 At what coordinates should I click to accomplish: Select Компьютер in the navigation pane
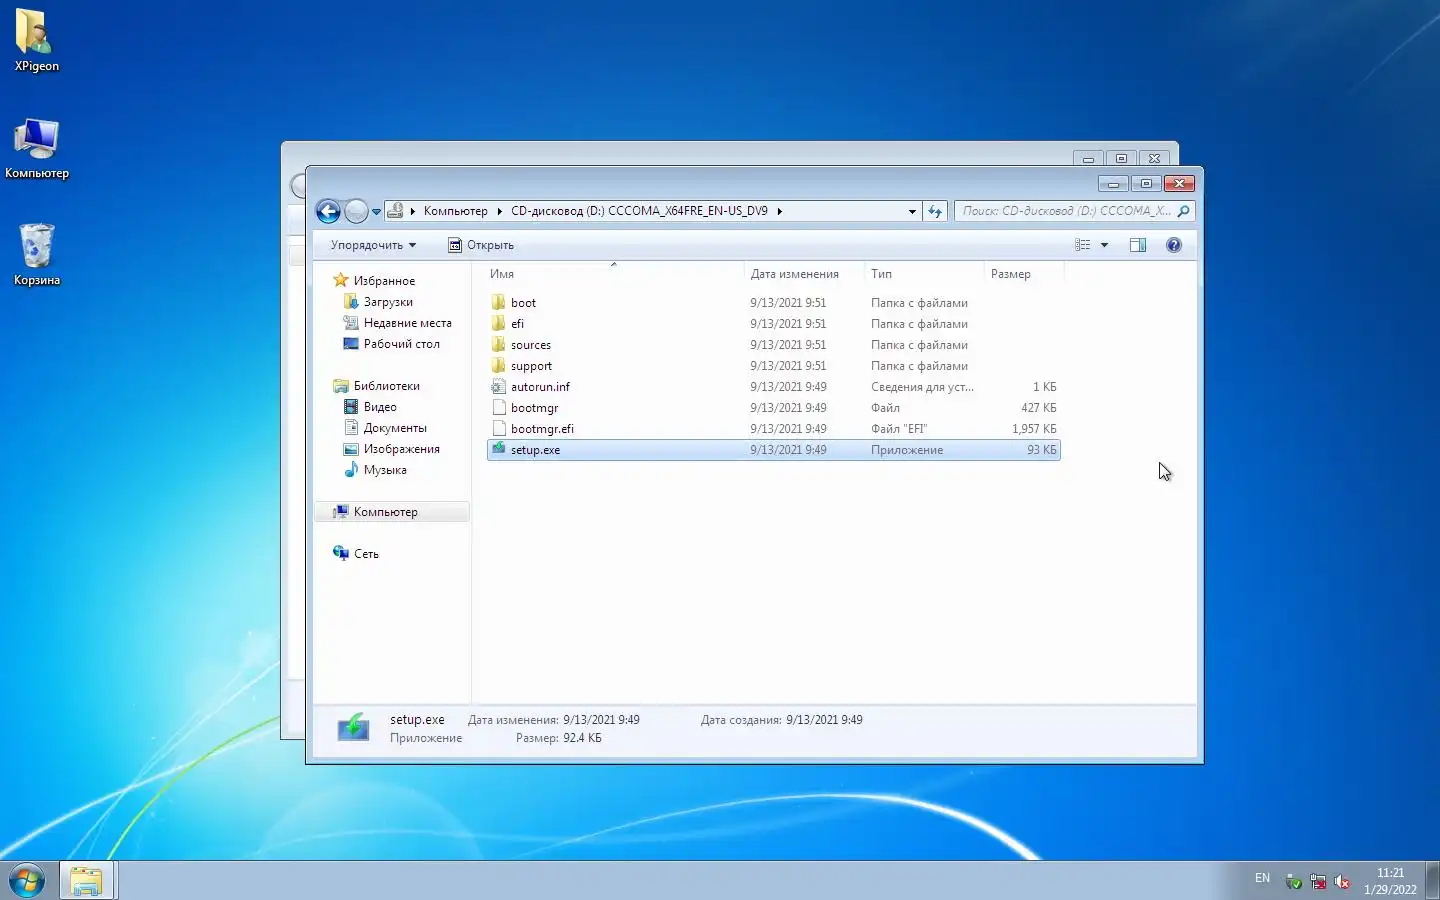coord(392,512)
